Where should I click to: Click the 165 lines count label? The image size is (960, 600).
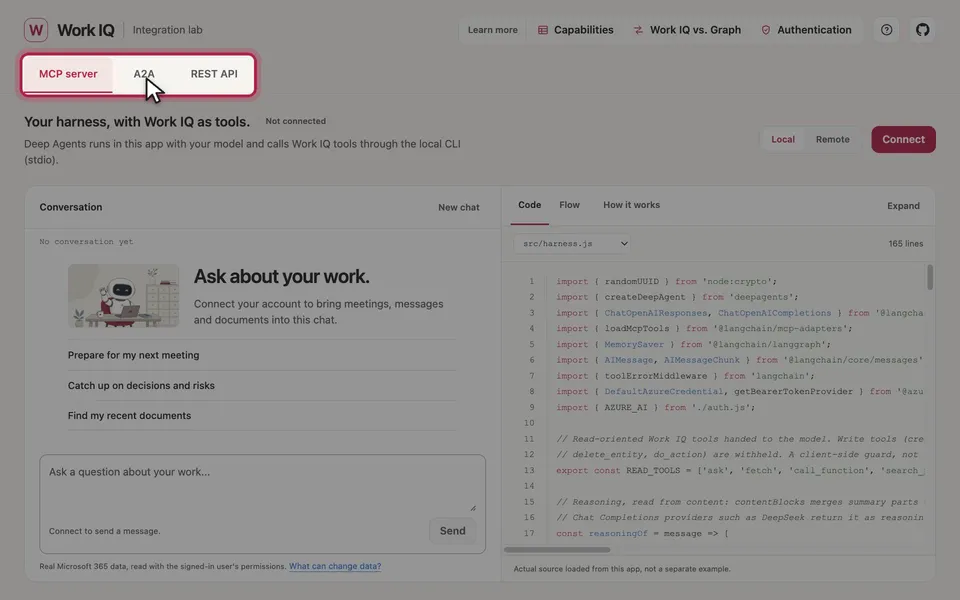click(x=906, y=244)
